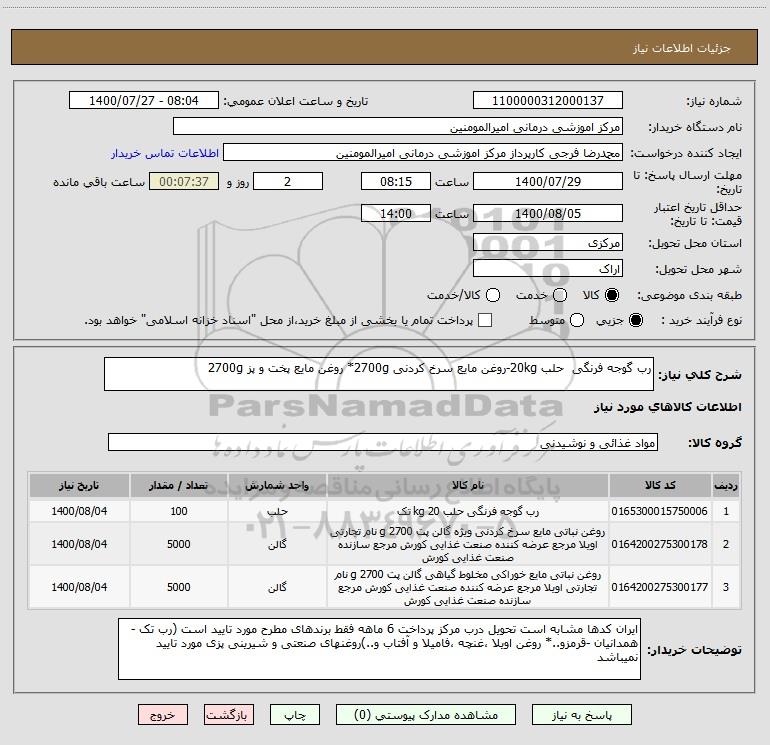Viewport: 770px width, 745px height.
Task: Click the quantity 100 cell
Action: 179,511
